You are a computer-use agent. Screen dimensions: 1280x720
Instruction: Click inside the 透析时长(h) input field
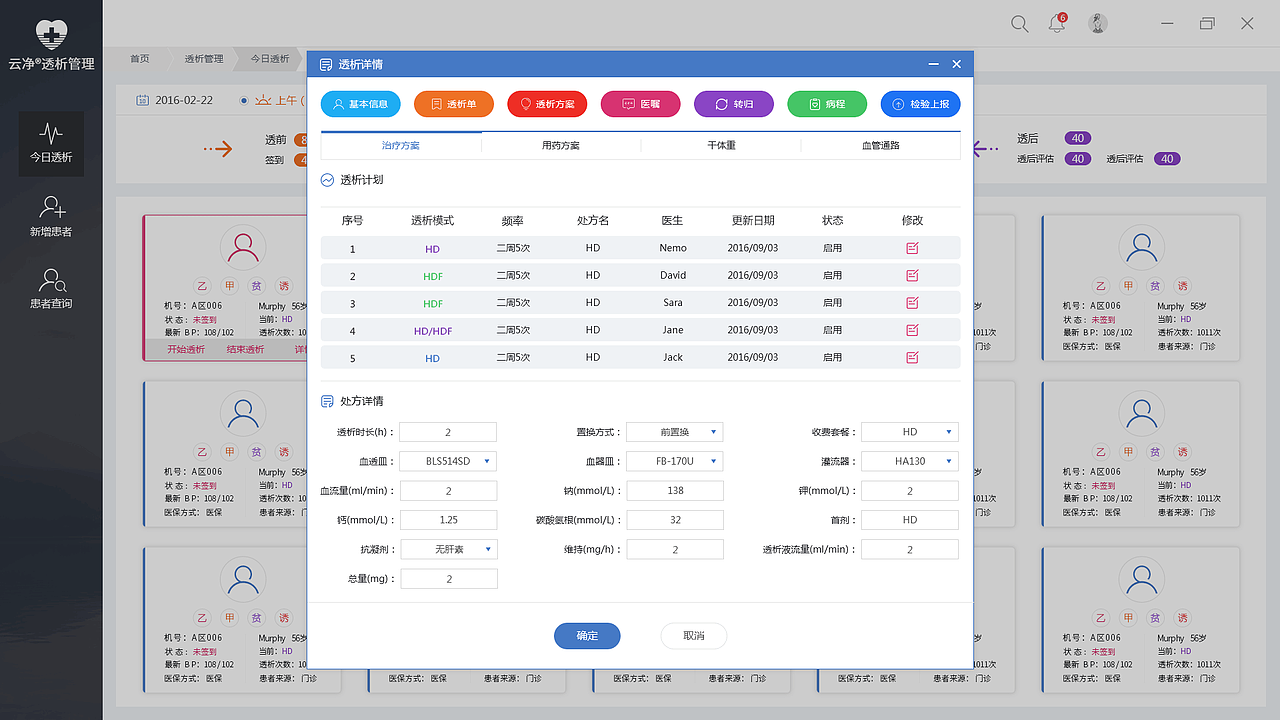448,431
